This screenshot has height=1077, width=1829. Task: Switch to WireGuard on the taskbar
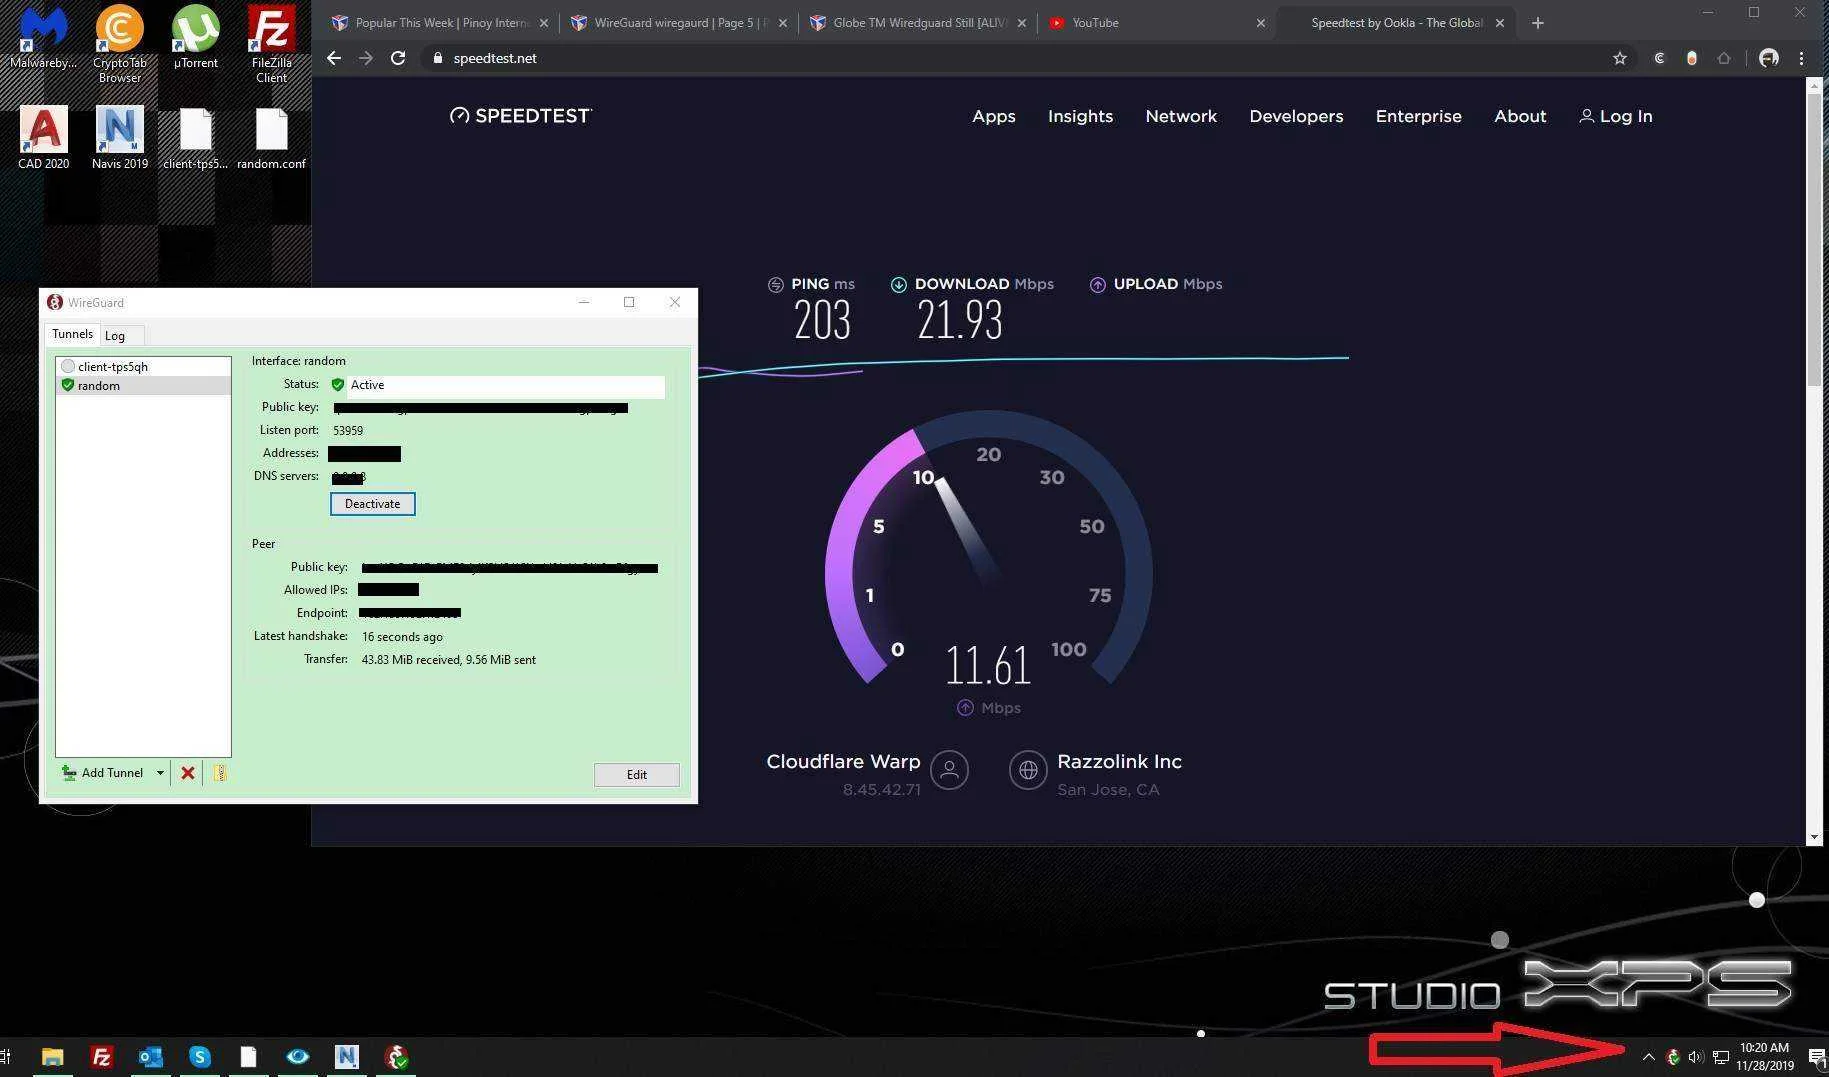396,1057
